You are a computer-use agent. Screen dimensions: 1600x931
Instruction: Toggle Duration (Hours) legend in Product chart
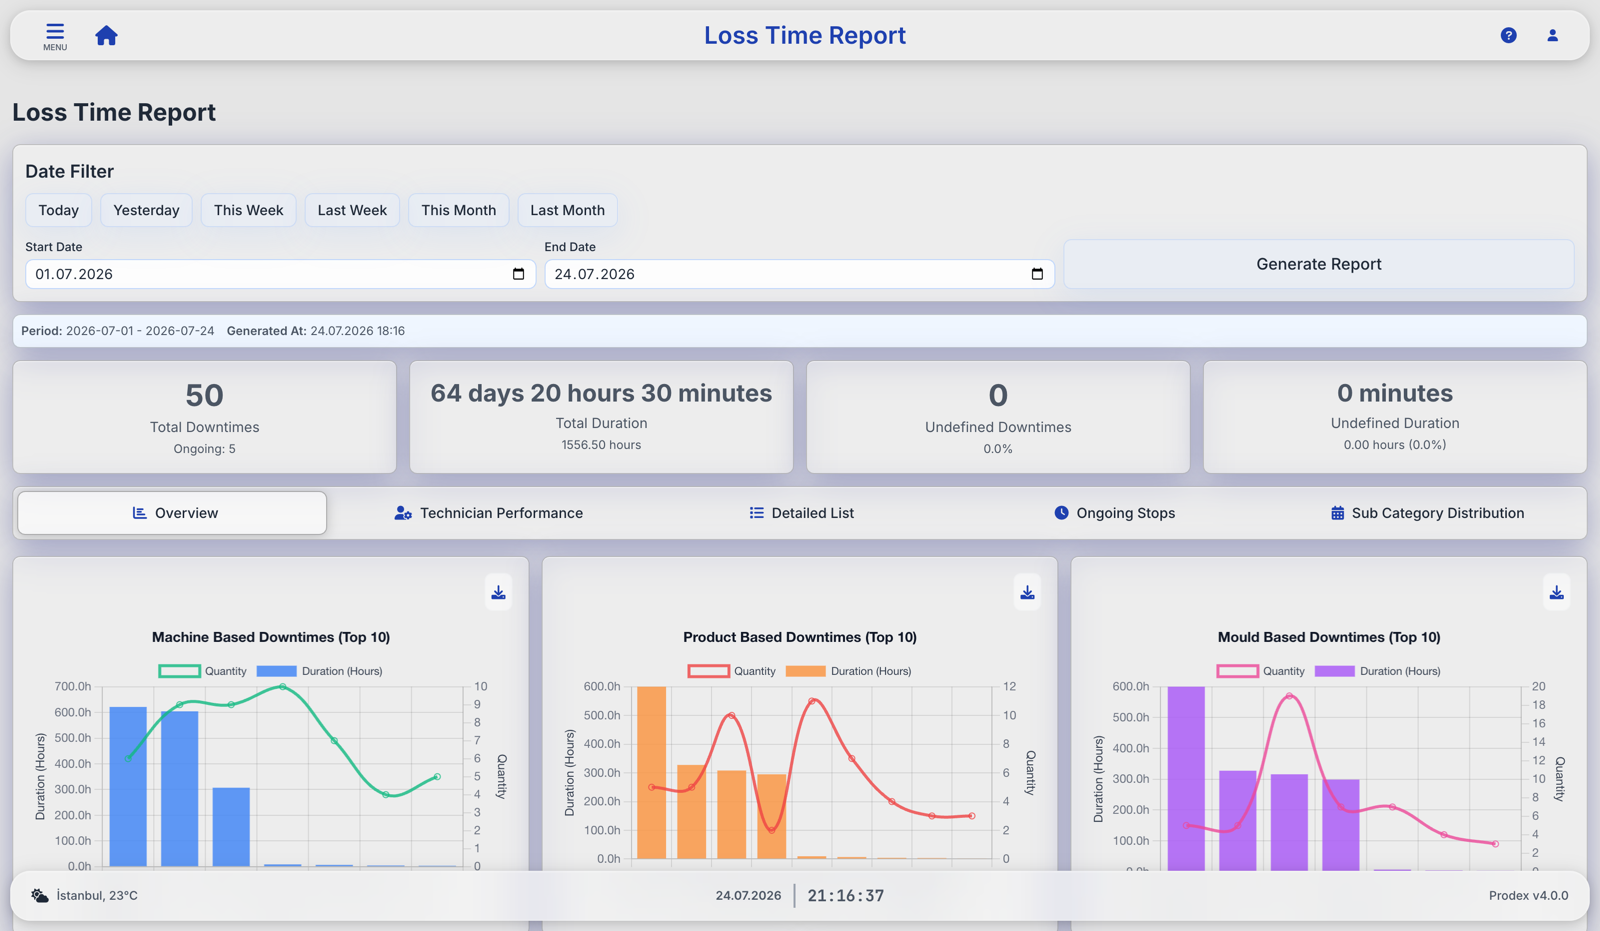coord(849,671)
